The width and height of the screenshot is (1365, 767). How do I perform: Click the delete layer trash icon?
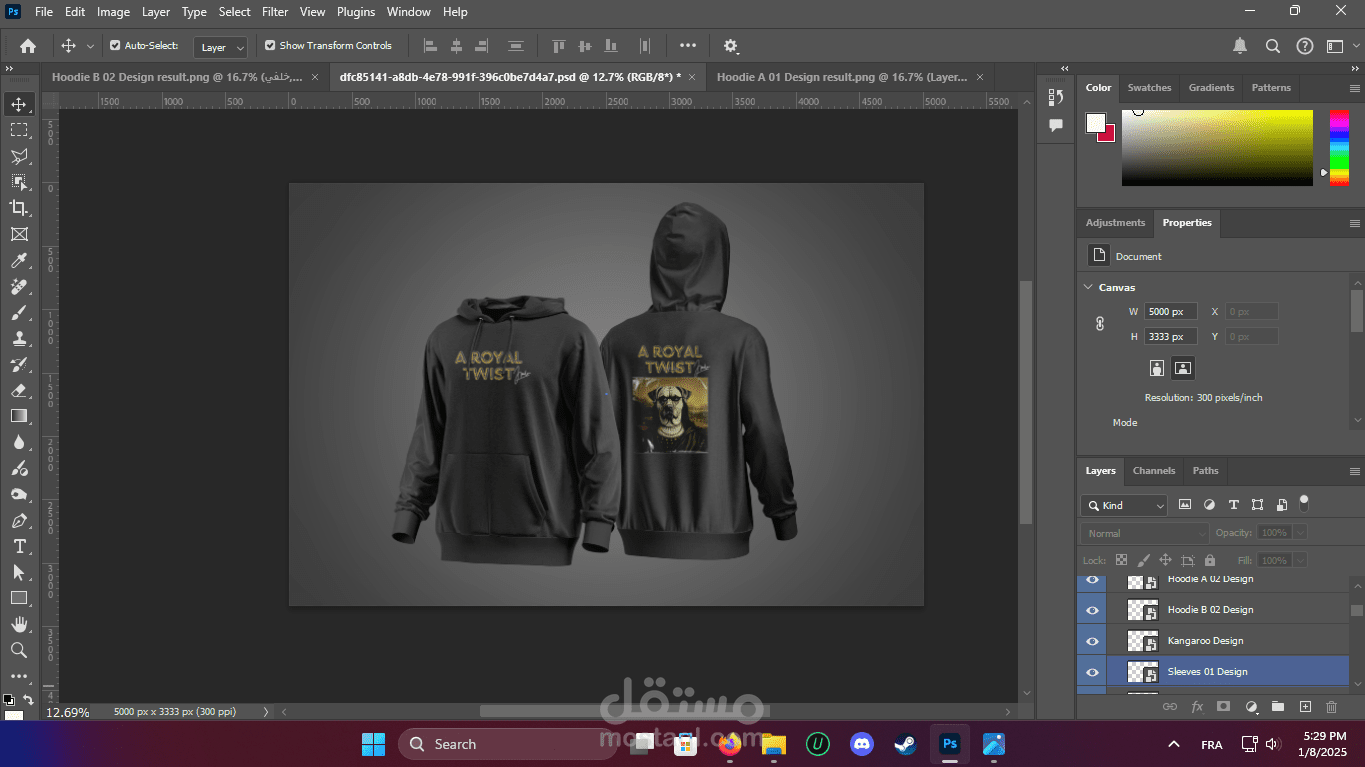(x=1331, y=707)
